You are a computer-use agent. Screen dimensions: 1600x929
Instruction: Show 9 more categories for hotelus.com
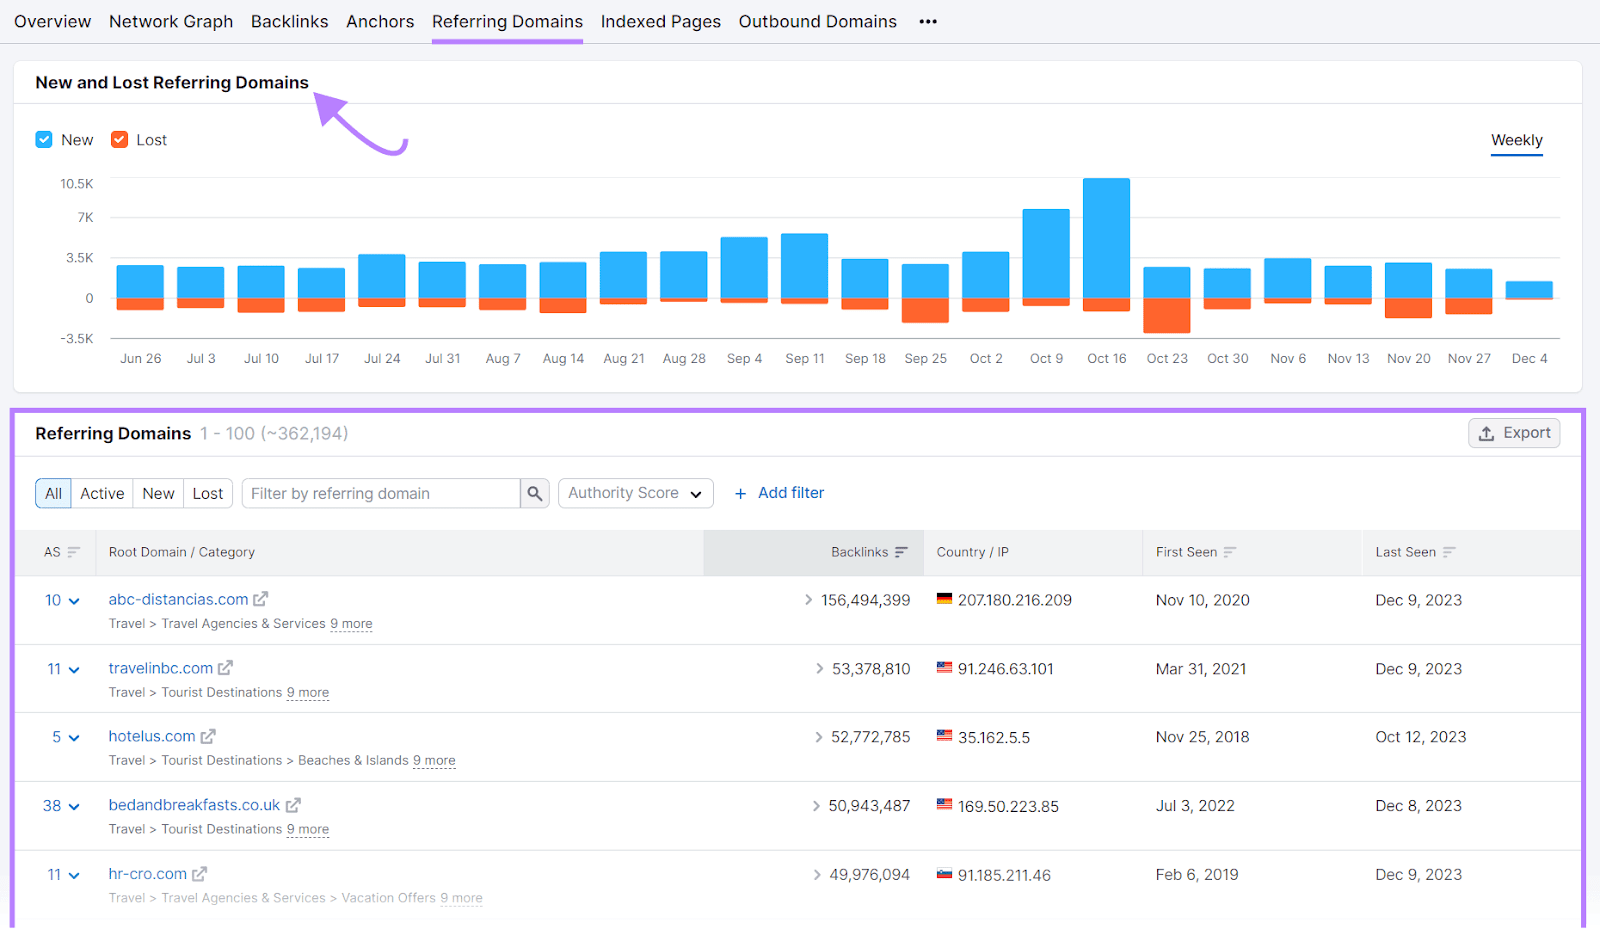coord(434,761)
